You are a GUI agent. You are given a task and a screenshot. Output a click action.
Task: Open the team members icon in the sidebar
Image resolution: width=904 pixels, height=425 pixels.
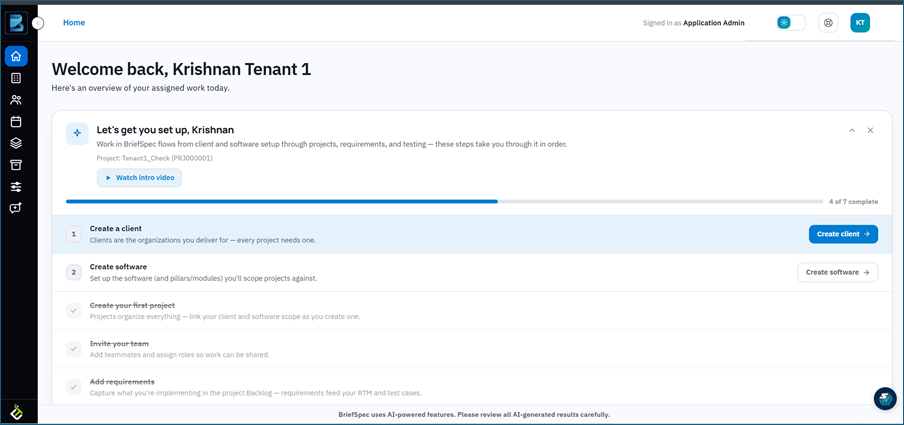coord(16,100)
